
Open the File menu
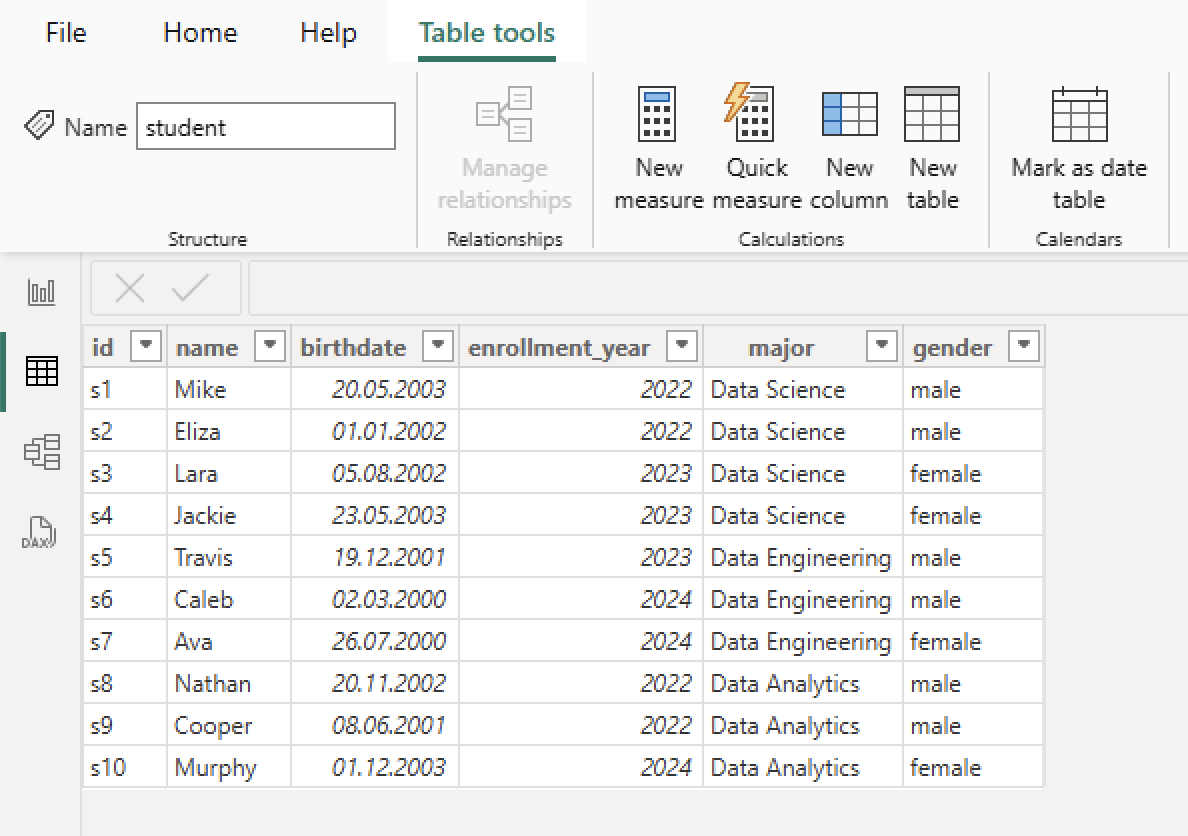point(66,33)
